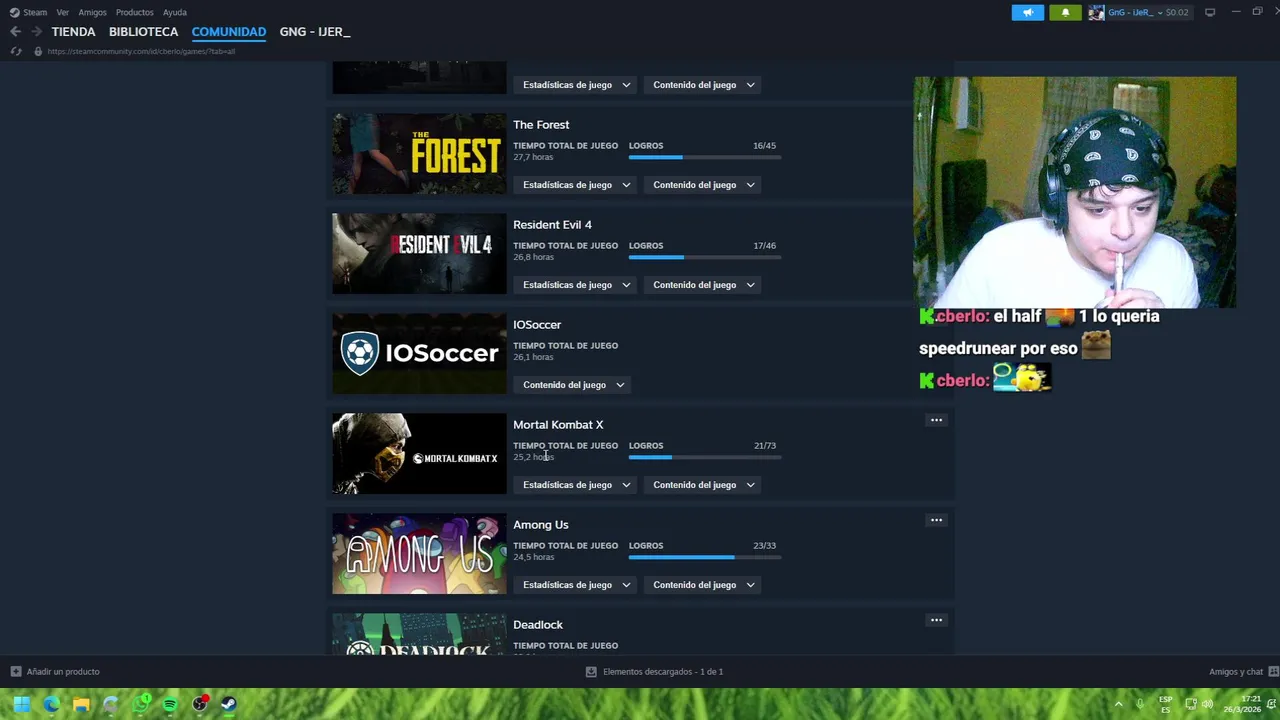The height and width of the screenshot is (720, 1280).
Task: Open Big Picture mode monitor icon
Action: 1210,12
